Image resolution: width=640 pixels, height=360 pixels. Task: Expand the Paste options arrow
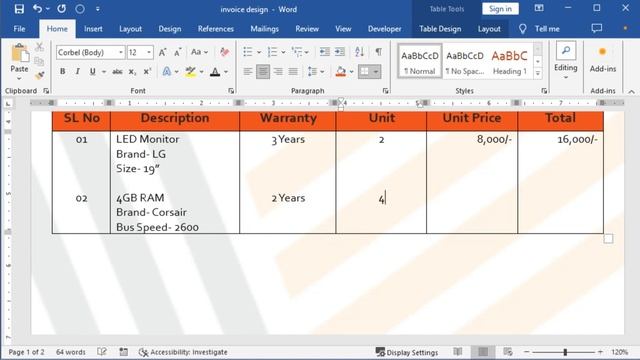click(19, 78)
